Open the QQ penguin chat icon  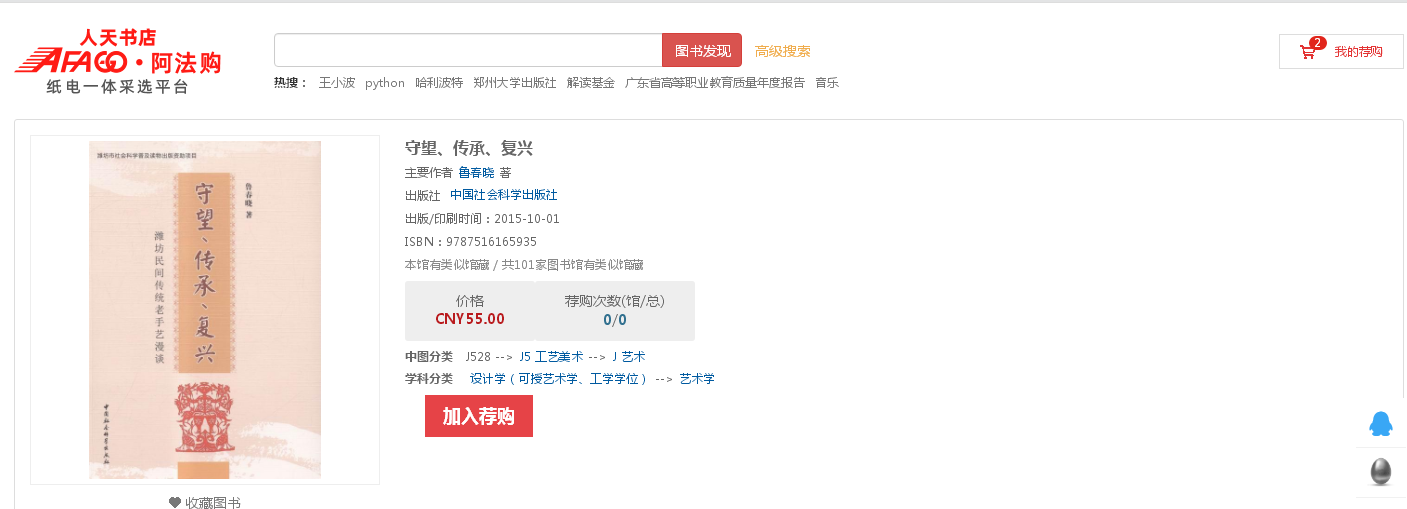(x=1380, y=424)
